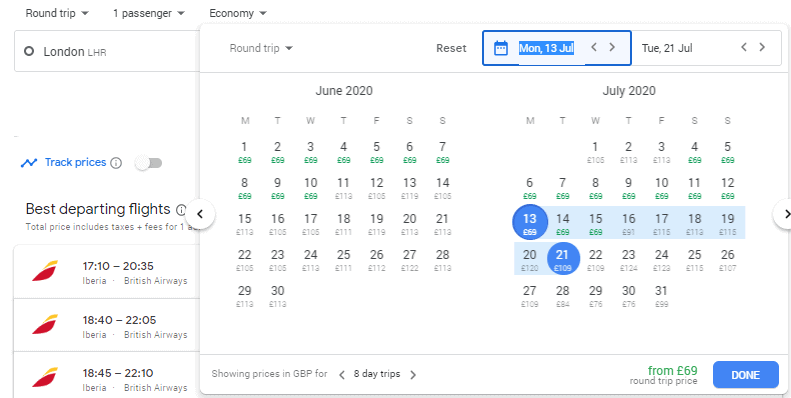
Task: Select the 17:10 – 20:35 Iberia flight
Action: [107, 272]
